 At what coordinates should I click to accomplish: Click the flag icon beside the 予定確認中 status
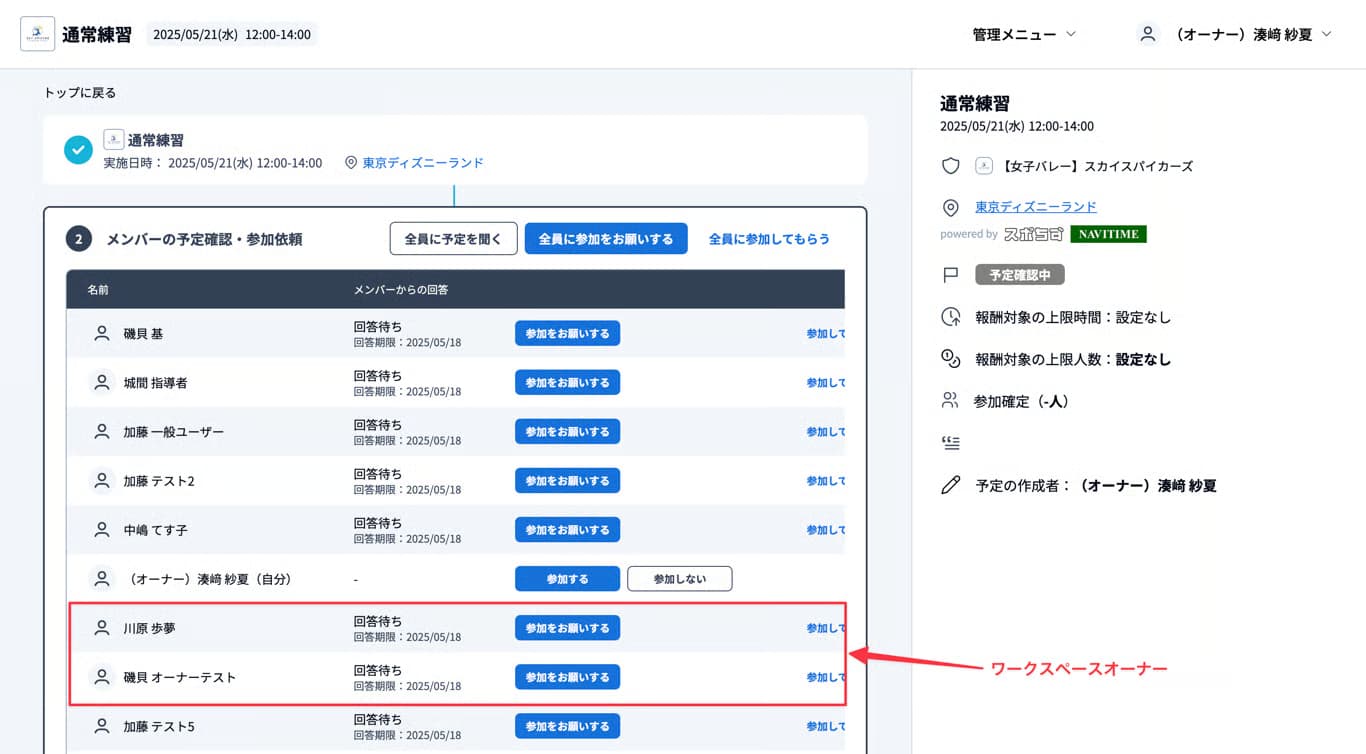tap(950, 273)
